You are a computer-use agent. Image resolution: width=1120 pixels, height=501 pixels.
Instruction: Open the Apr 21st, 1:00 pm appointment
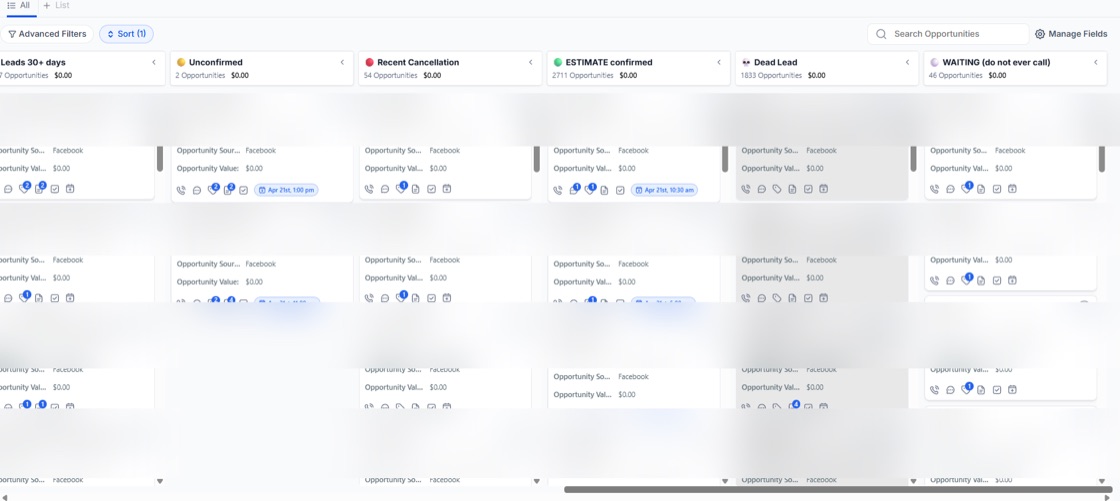286,190
